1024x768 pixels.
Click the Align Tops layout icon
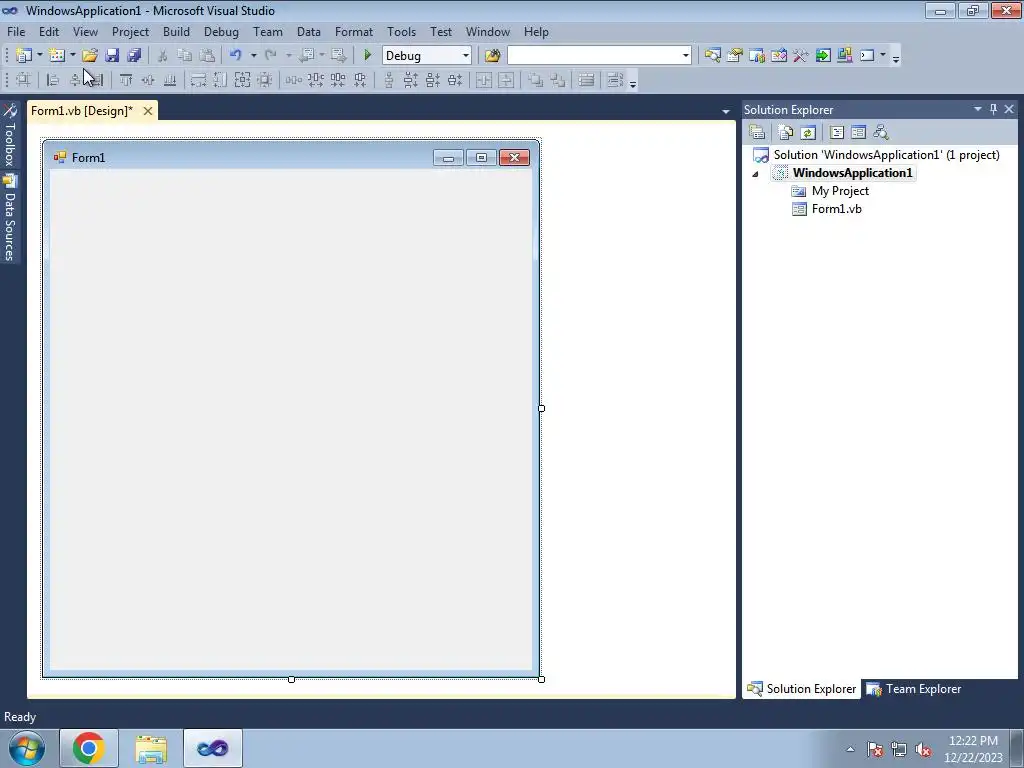coord(126,80)
